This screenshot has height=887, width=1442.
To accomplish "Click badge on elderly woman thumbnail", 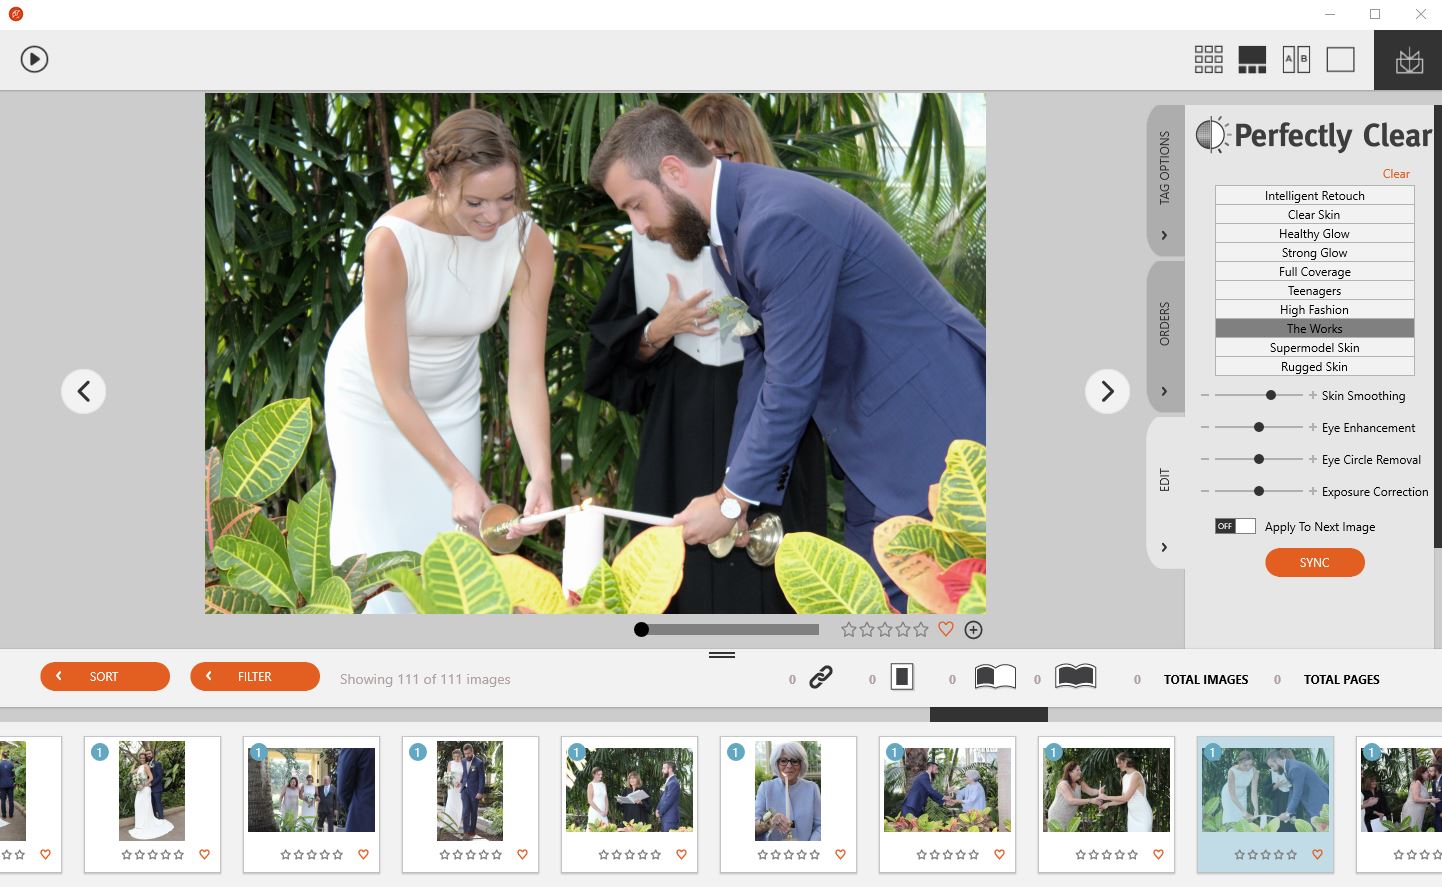I will pyautogui.click(x=736, y=752).
